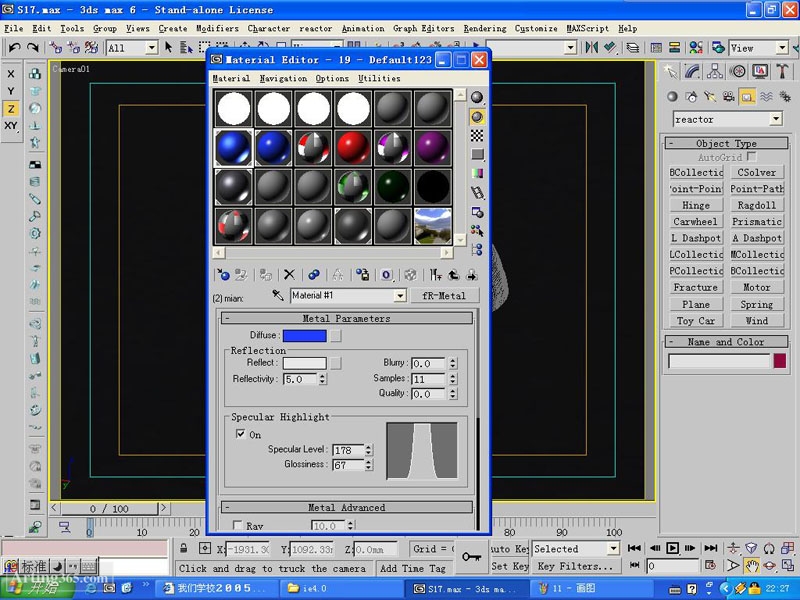Viewport: 800px width, 600px height.
Task: Open the Motion panel tab icon
Action: 737,71
